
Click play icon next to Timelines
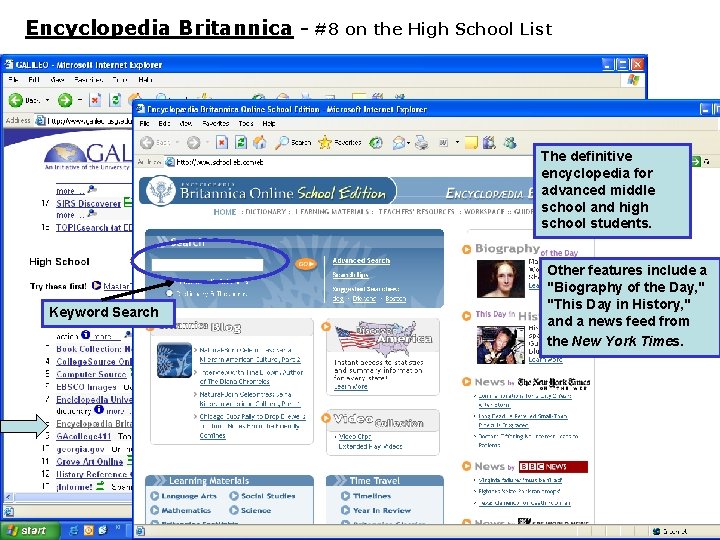click(x=345, y=496)
